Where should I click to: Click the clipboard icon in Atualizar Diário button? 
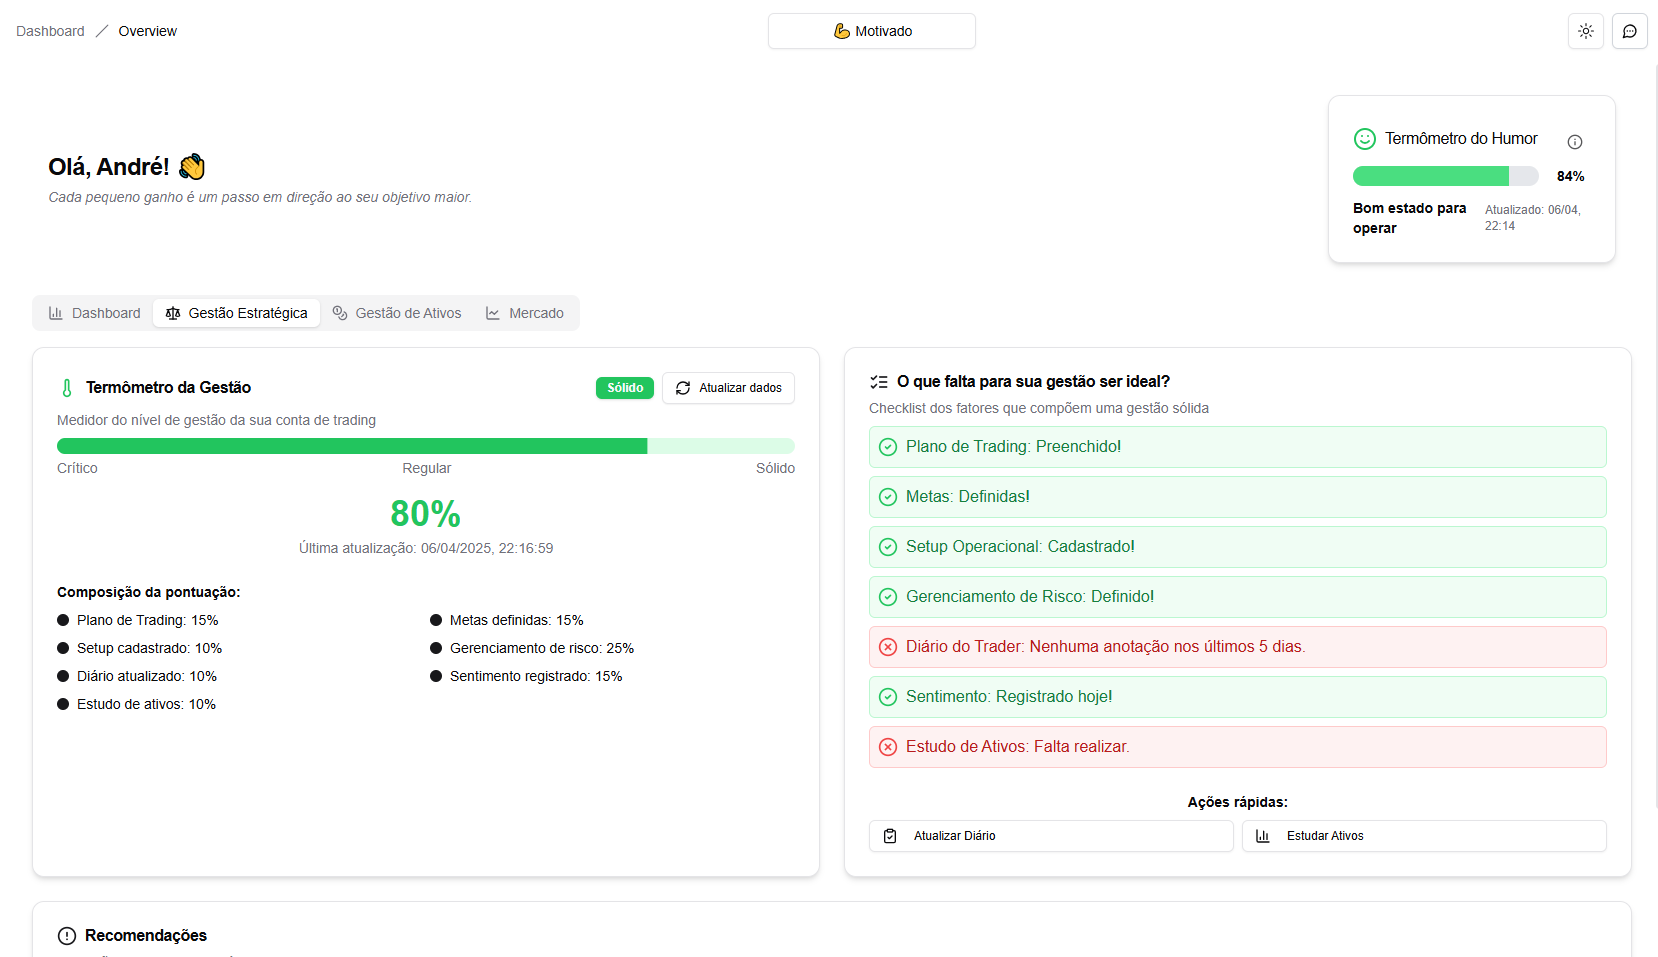point(890,836)
